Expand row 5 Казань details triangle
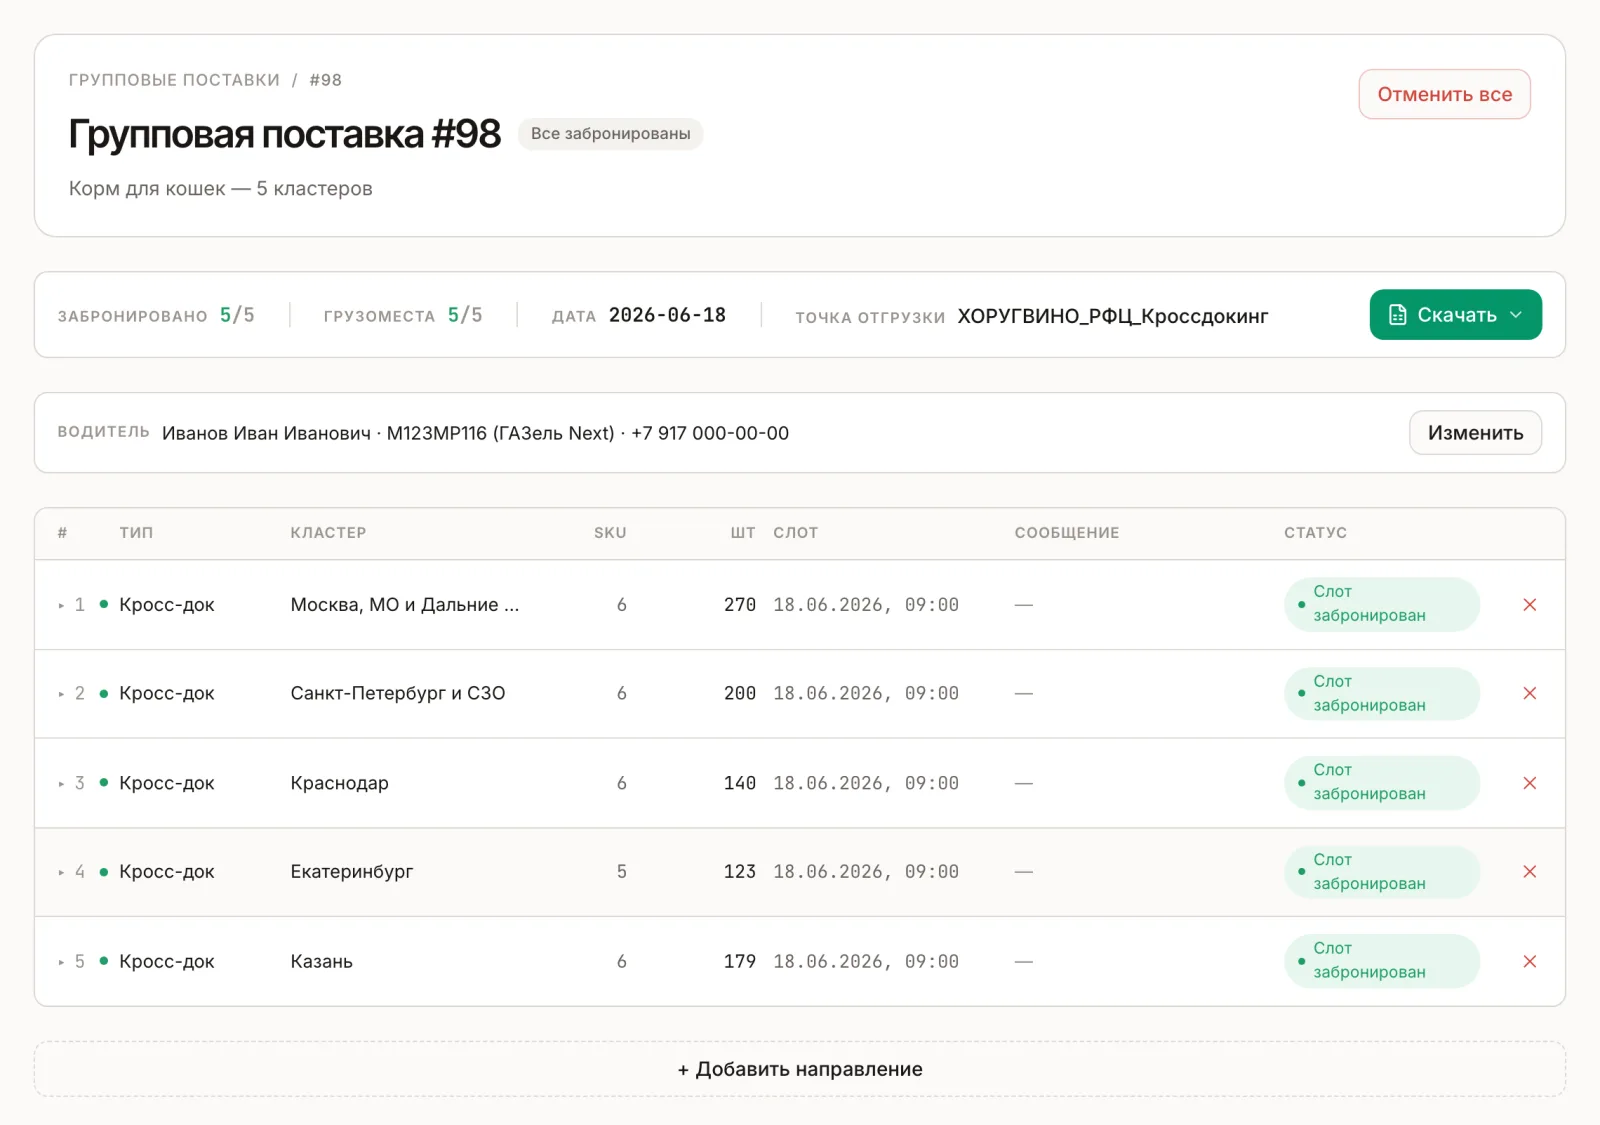The height and width of the screenshot is (1125, 1600). (61, 962)
